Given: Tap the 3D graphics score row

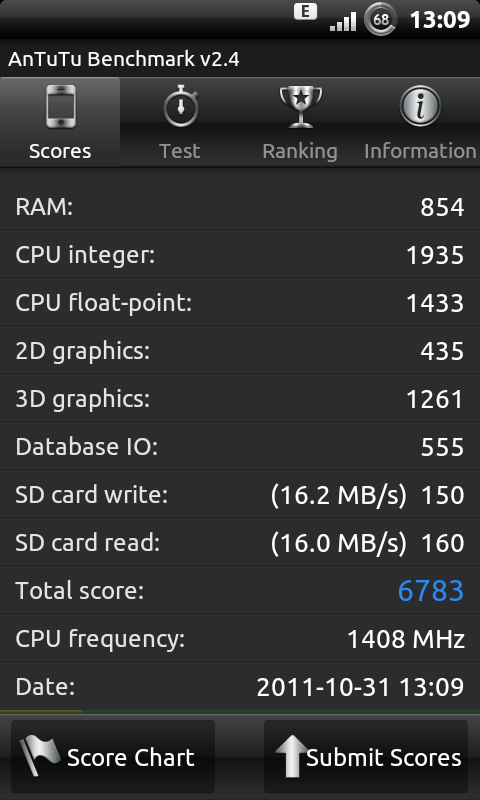Looking at the screenshot, I should tap(240, 398).
